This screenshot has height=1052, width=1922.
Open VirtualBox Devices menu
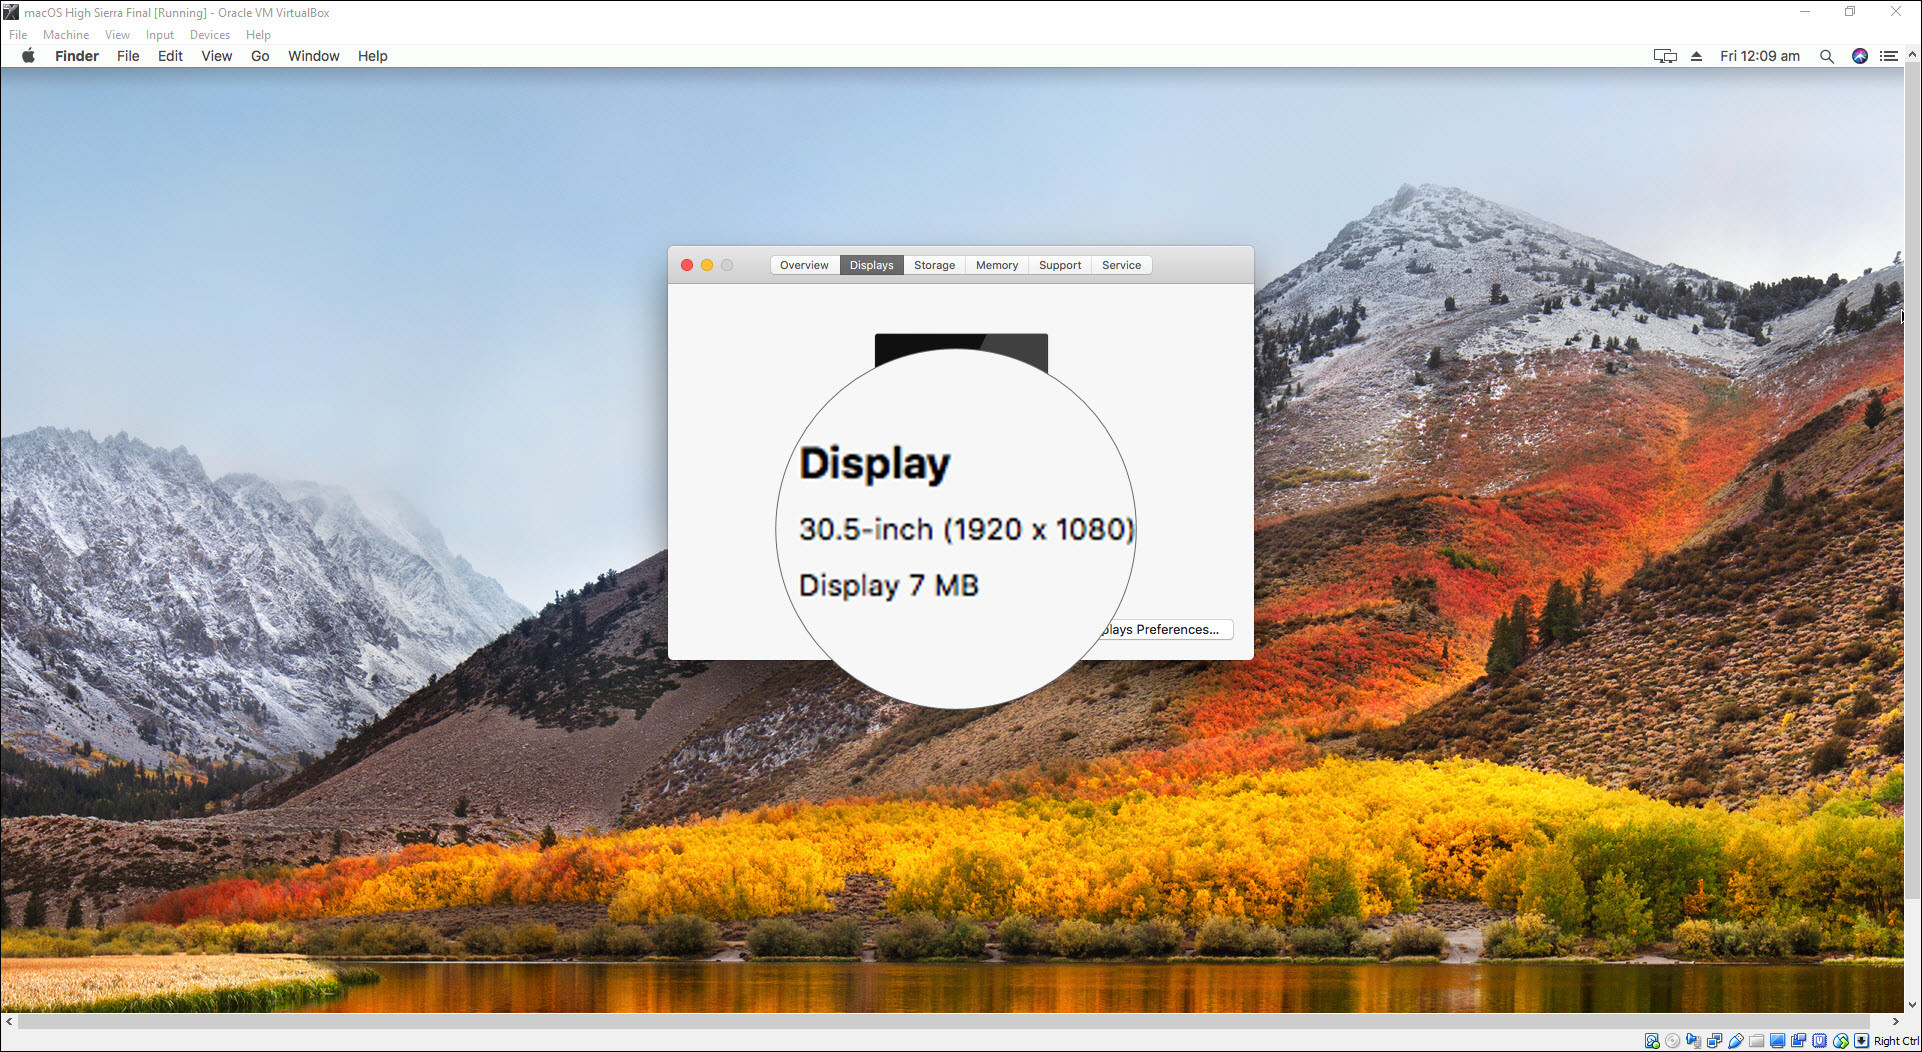coord(210,34)
